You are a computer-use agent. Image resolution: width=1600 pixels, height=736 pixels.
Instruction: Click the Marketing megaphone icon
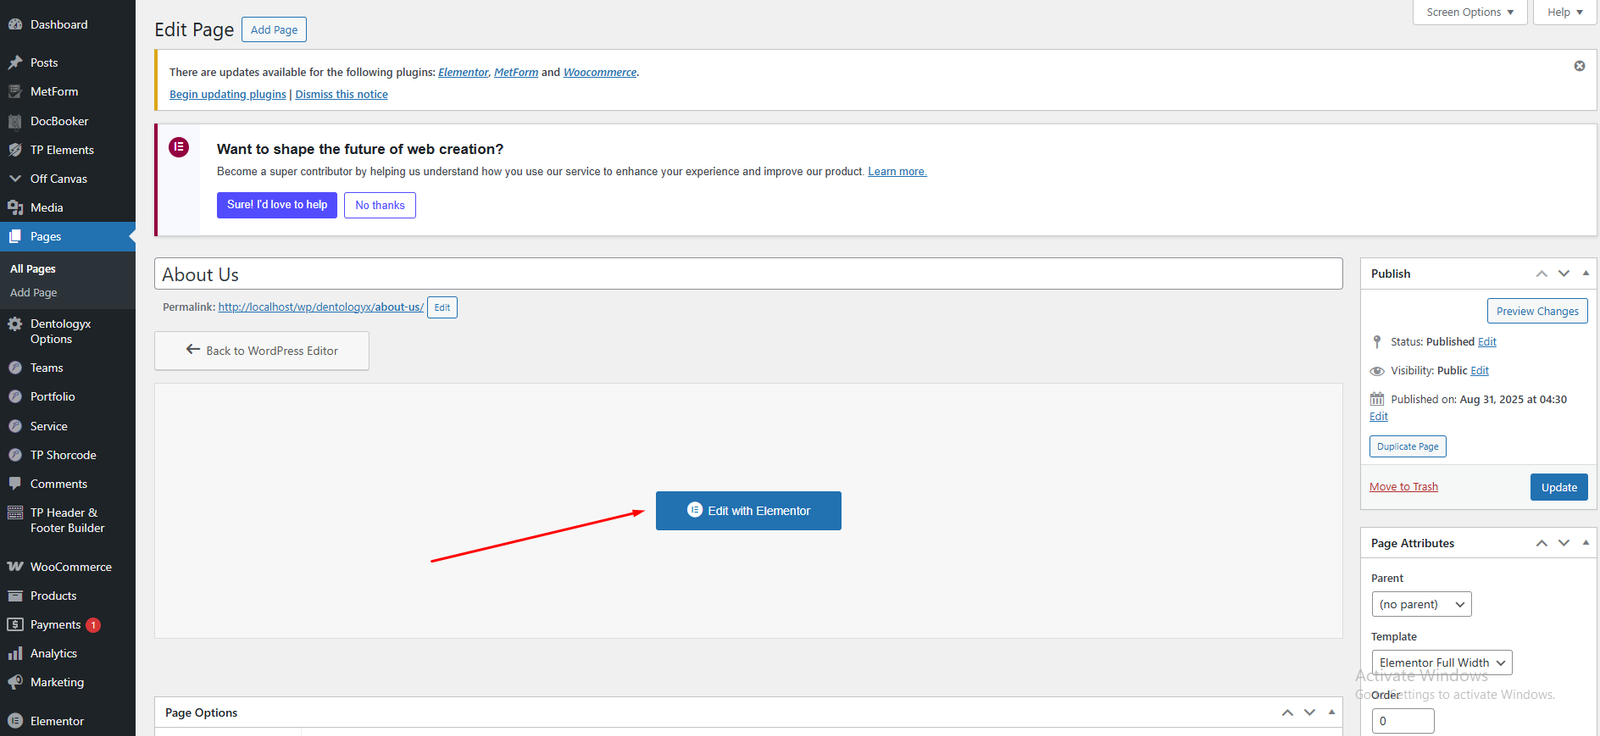pyautogui.click(x=15, y=682)
